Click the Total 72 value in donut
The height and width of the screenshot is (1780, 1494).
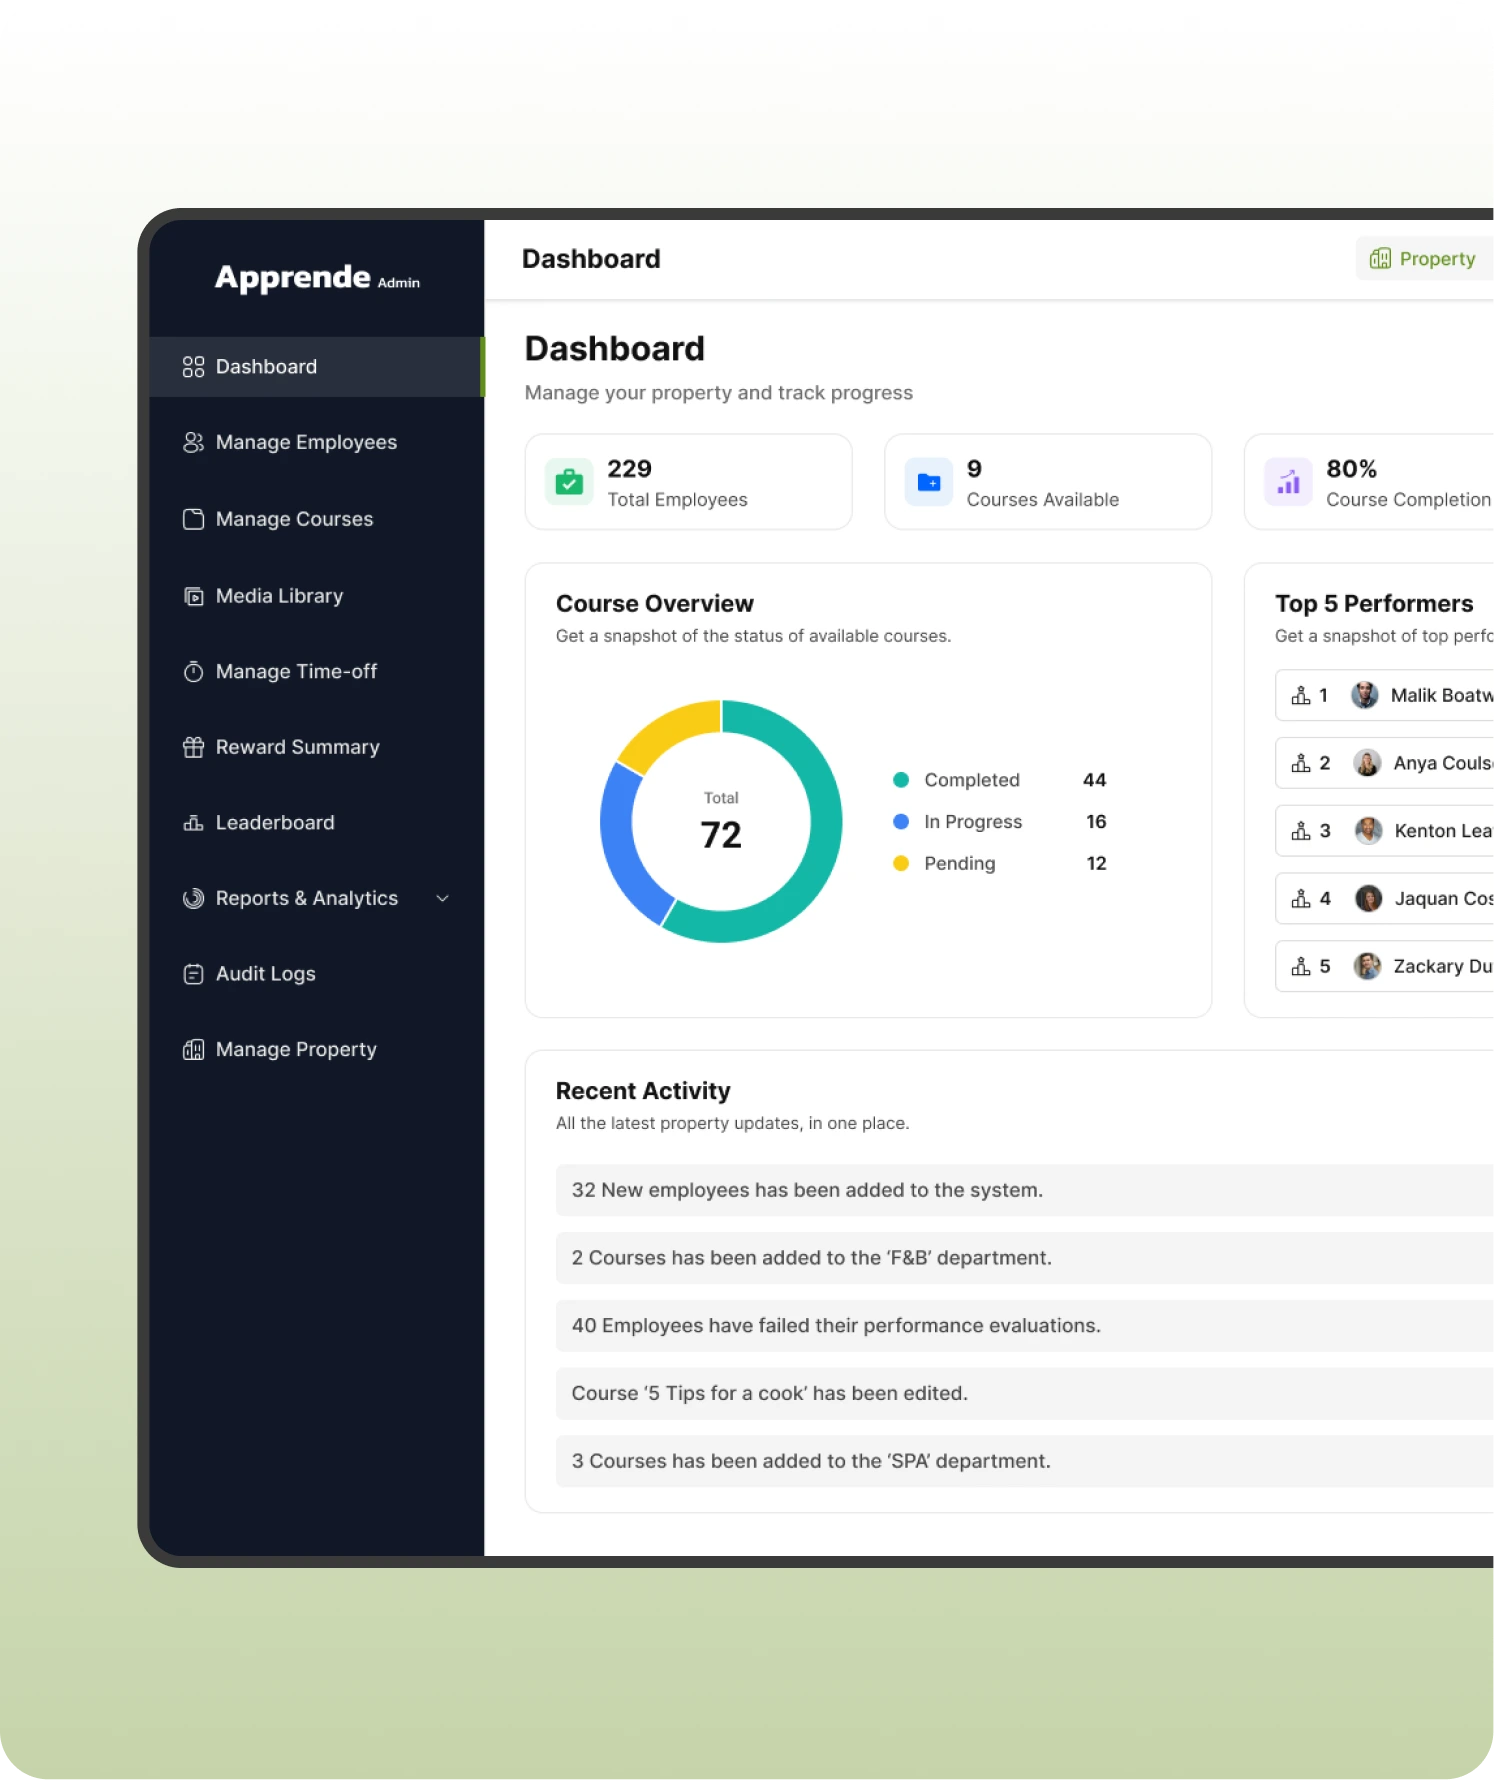(721, 834)
